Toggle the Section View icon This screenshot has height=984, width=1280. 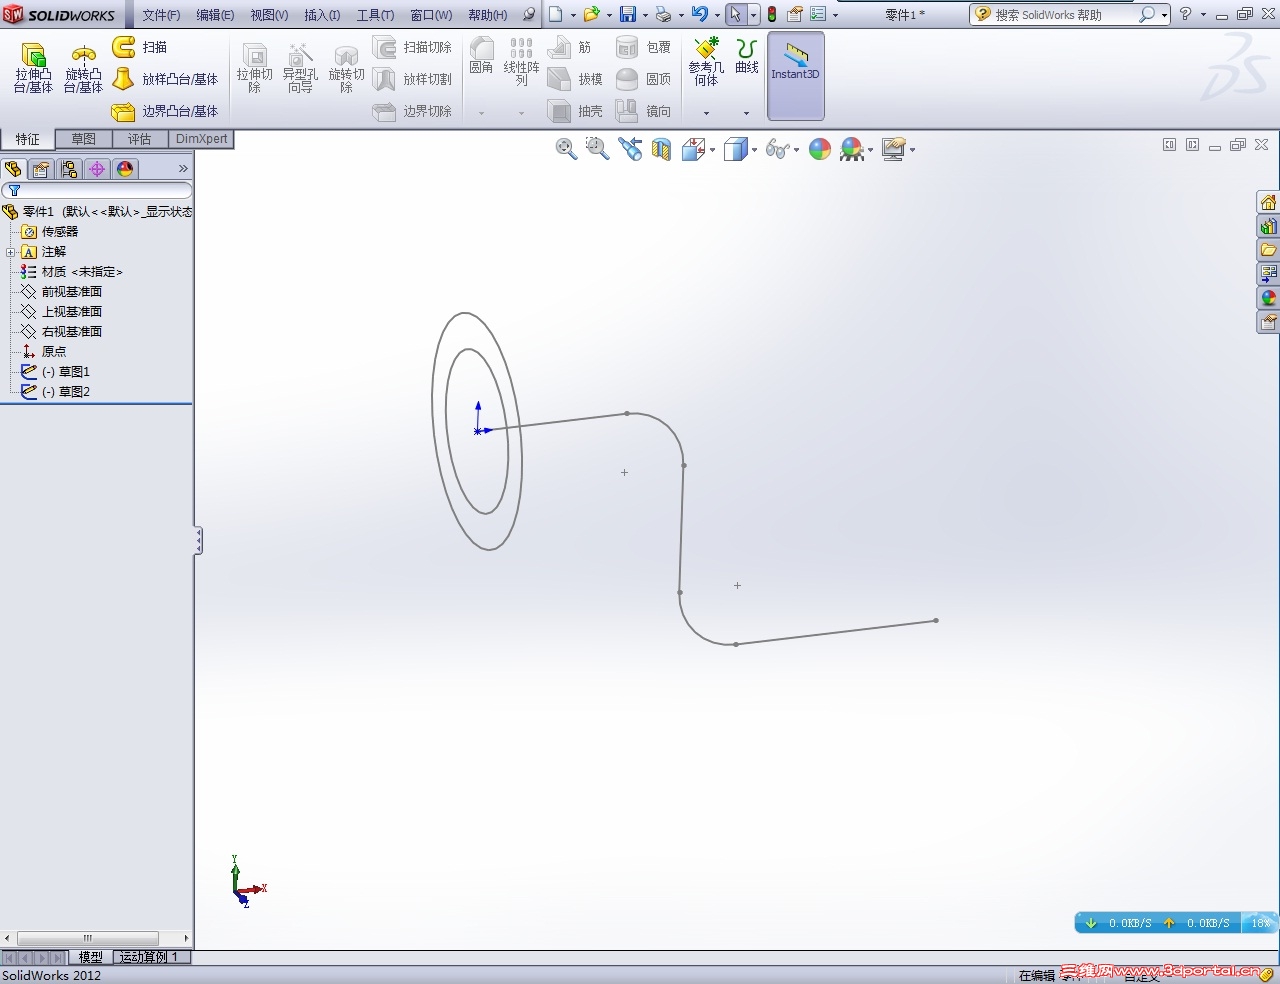[x=661, y=149]
